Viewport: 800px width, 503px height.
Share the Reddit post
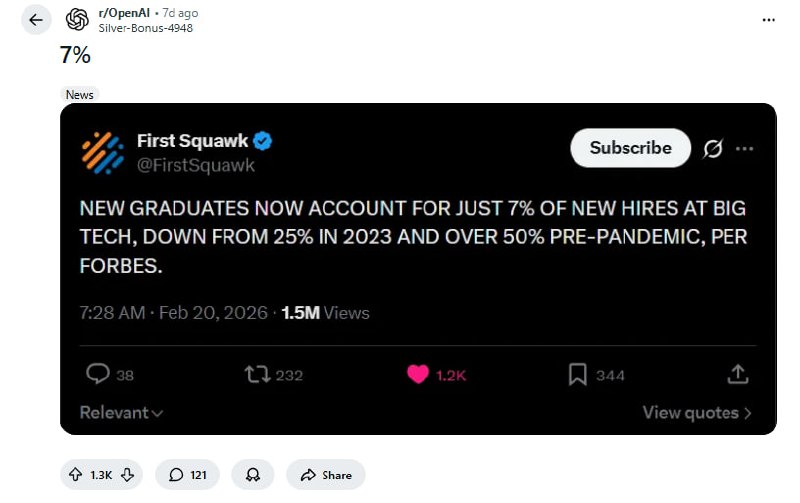pyautogui.click(x=326, y=475)
